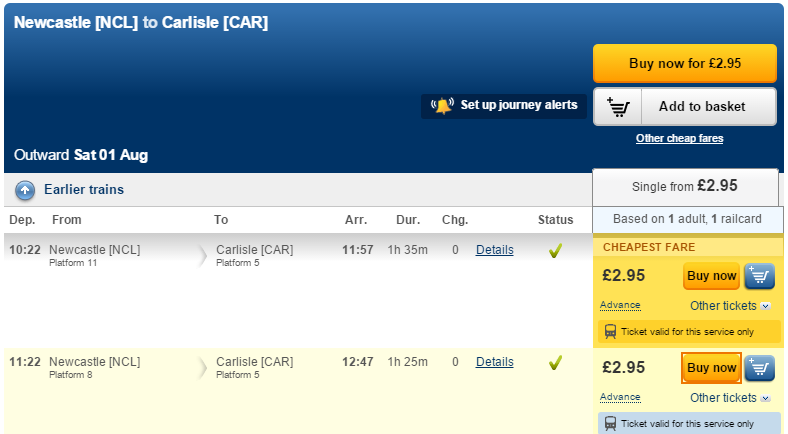
Task: Select the Single from £2.95 tab
Action: (685, 186)
